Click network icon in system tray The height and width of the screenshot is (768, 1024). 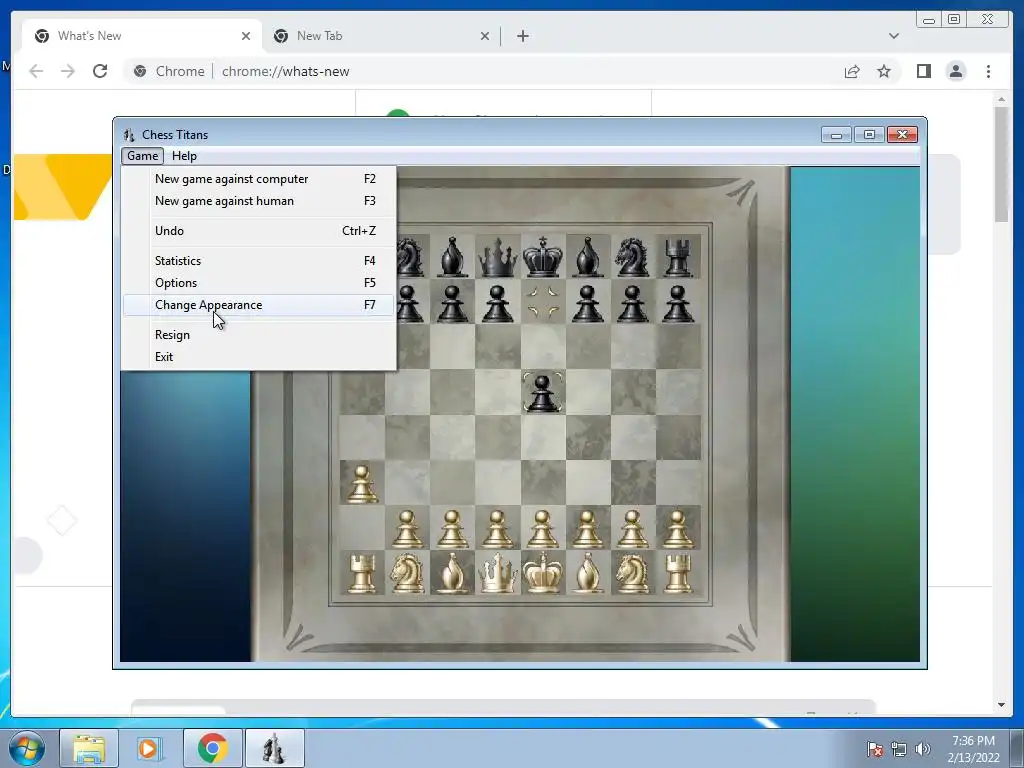899,749
